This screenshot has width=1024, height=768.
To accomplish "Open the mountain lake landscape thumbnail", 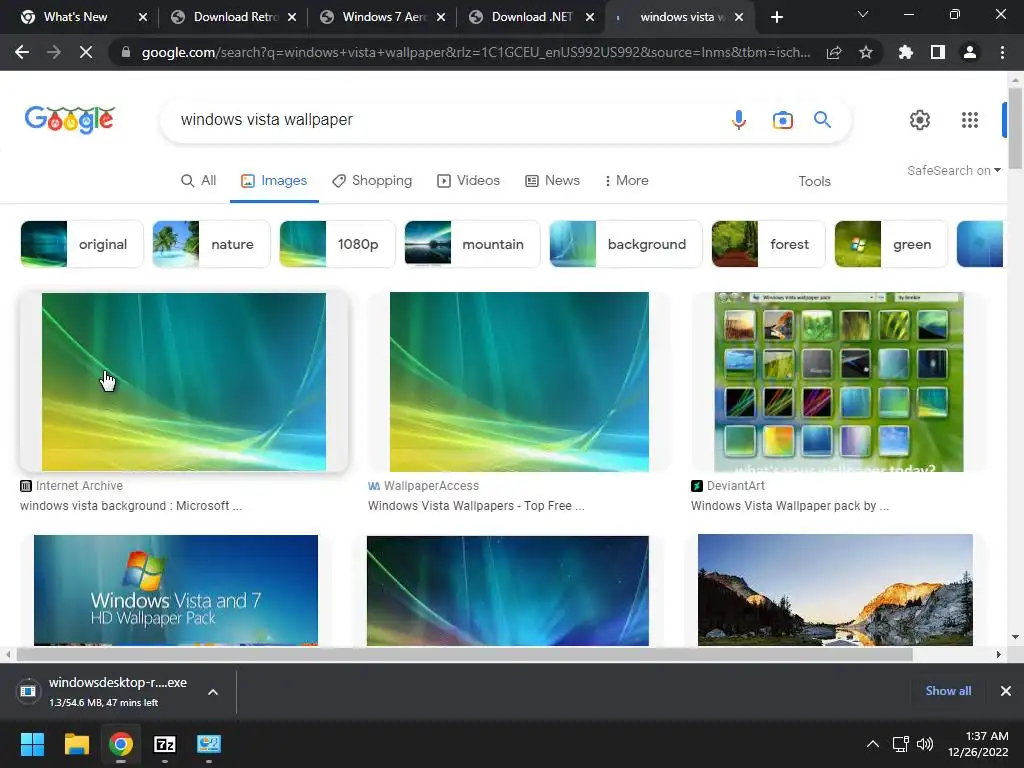I will tap(835, 590).
